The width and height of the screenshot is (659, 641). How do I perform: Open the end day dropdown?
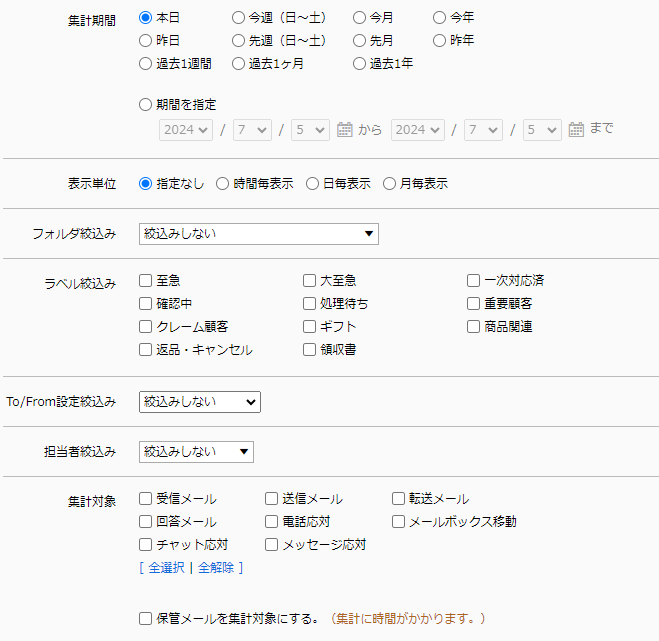(x=542, y=129)
